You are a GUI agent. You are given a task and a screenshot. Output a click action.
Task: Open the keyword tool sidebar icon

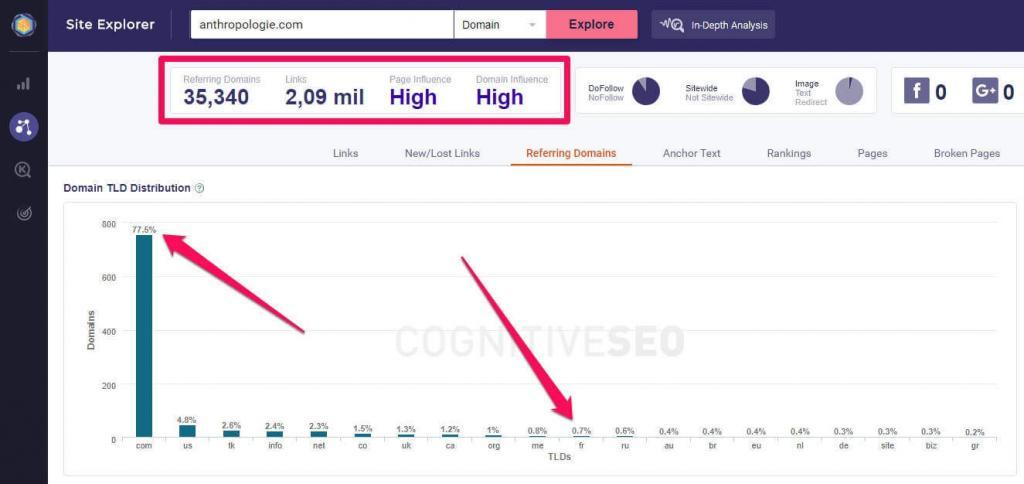23,170
